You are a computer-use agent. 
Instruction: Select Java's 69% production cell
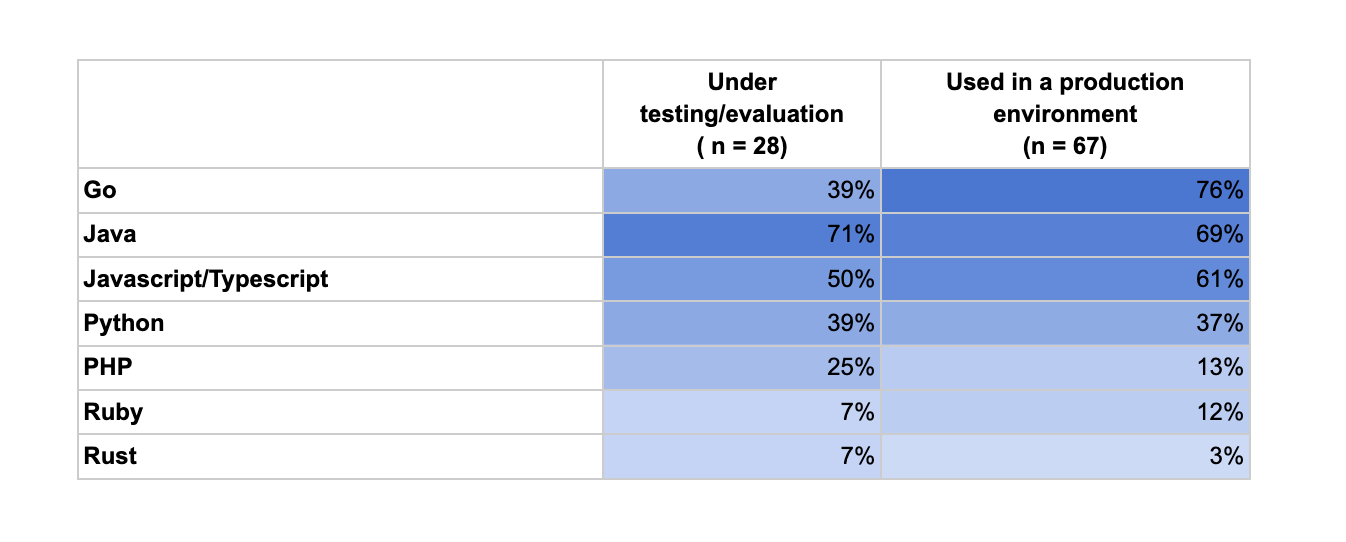[x=1065, y=235]
